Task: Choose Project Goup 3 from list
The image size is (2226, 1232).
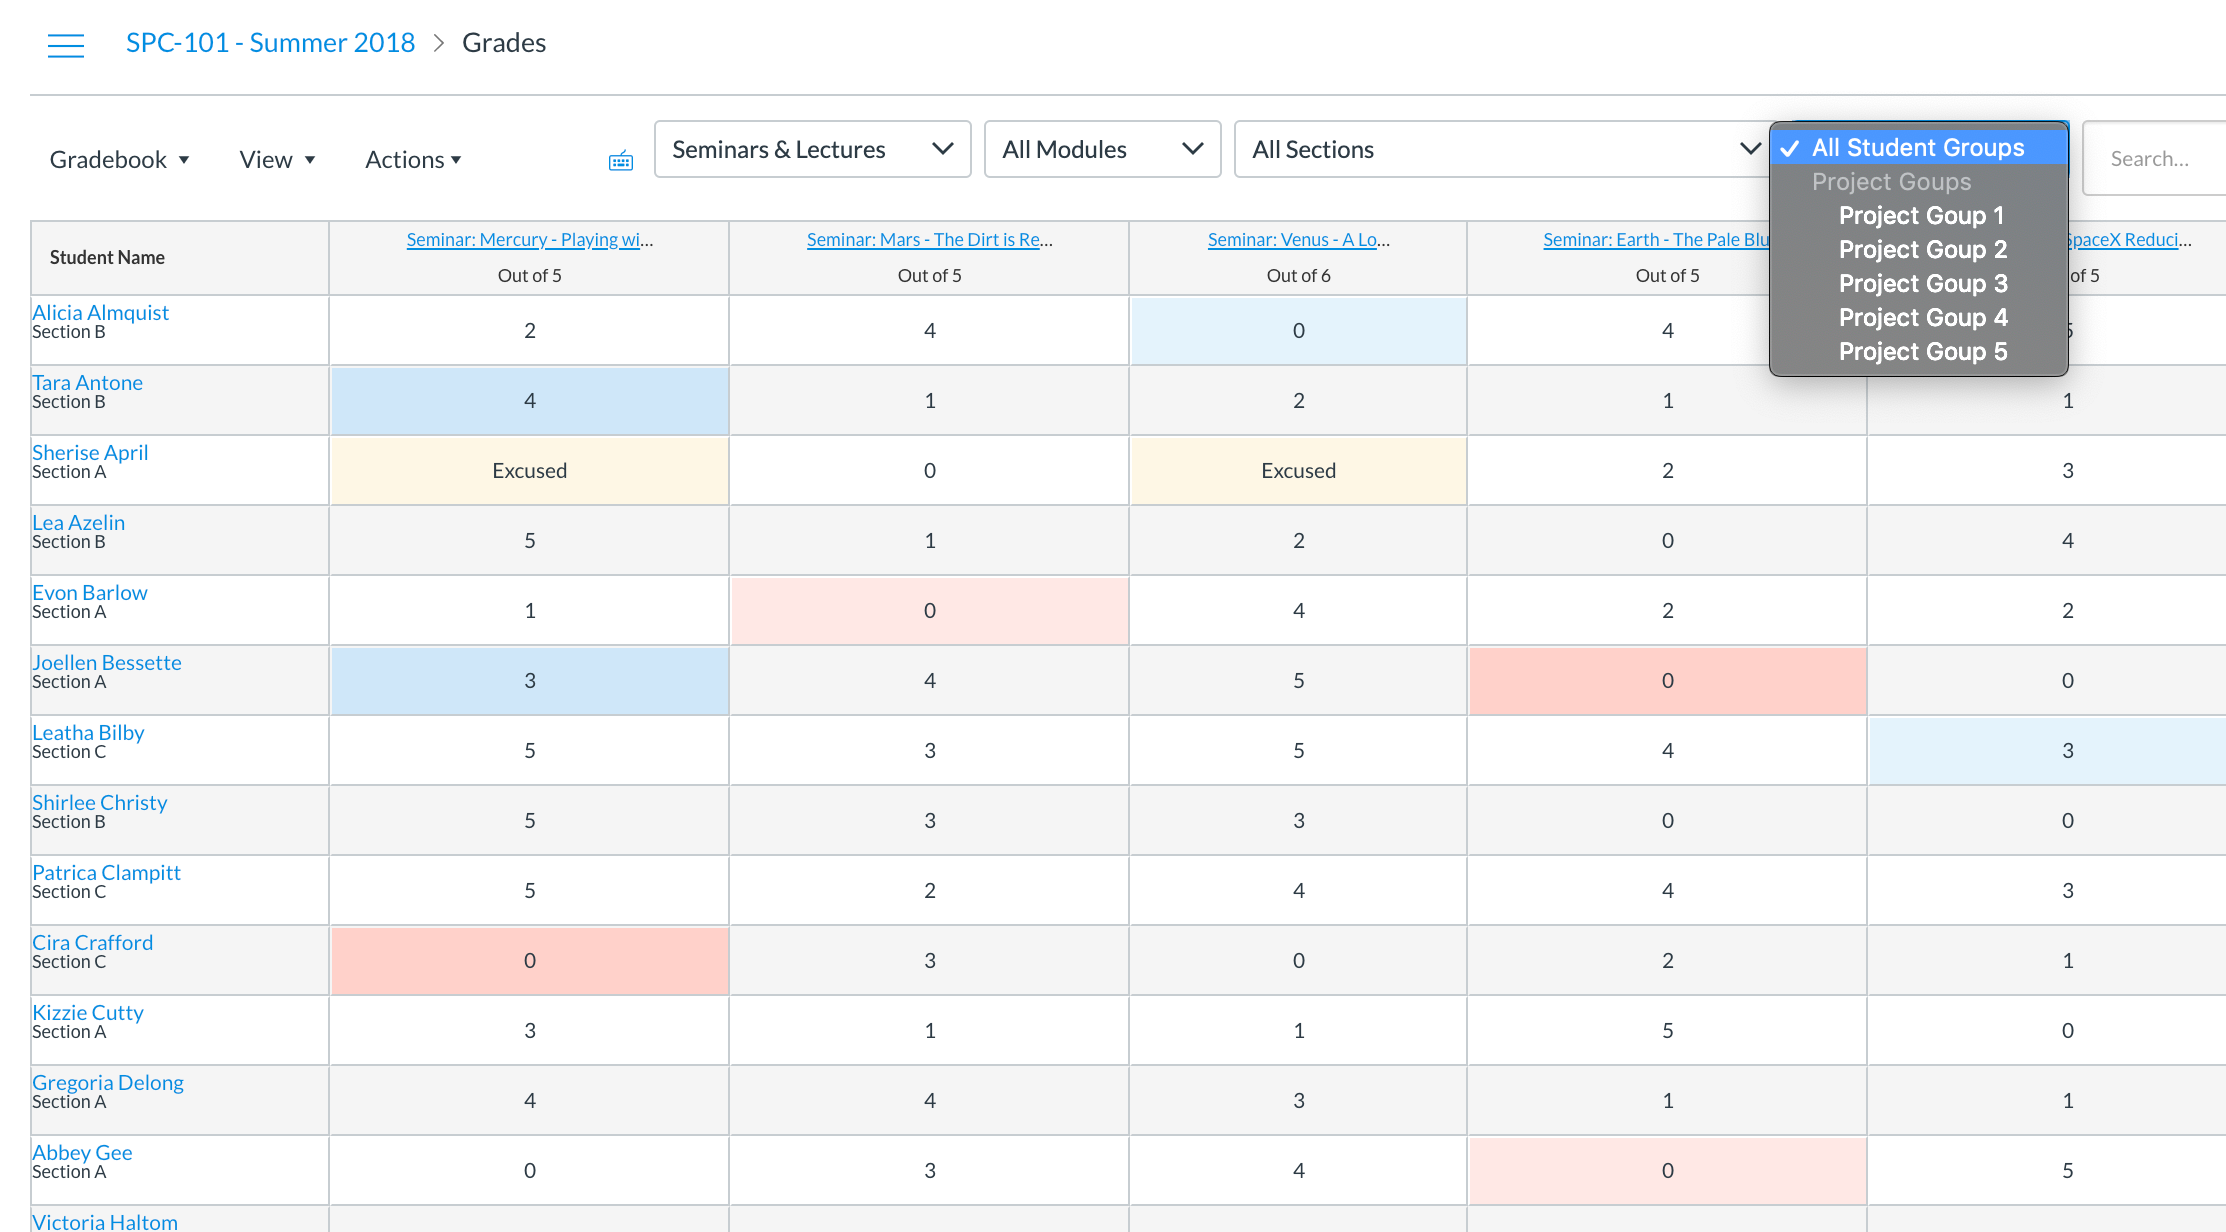Action: click(1922, 284)
